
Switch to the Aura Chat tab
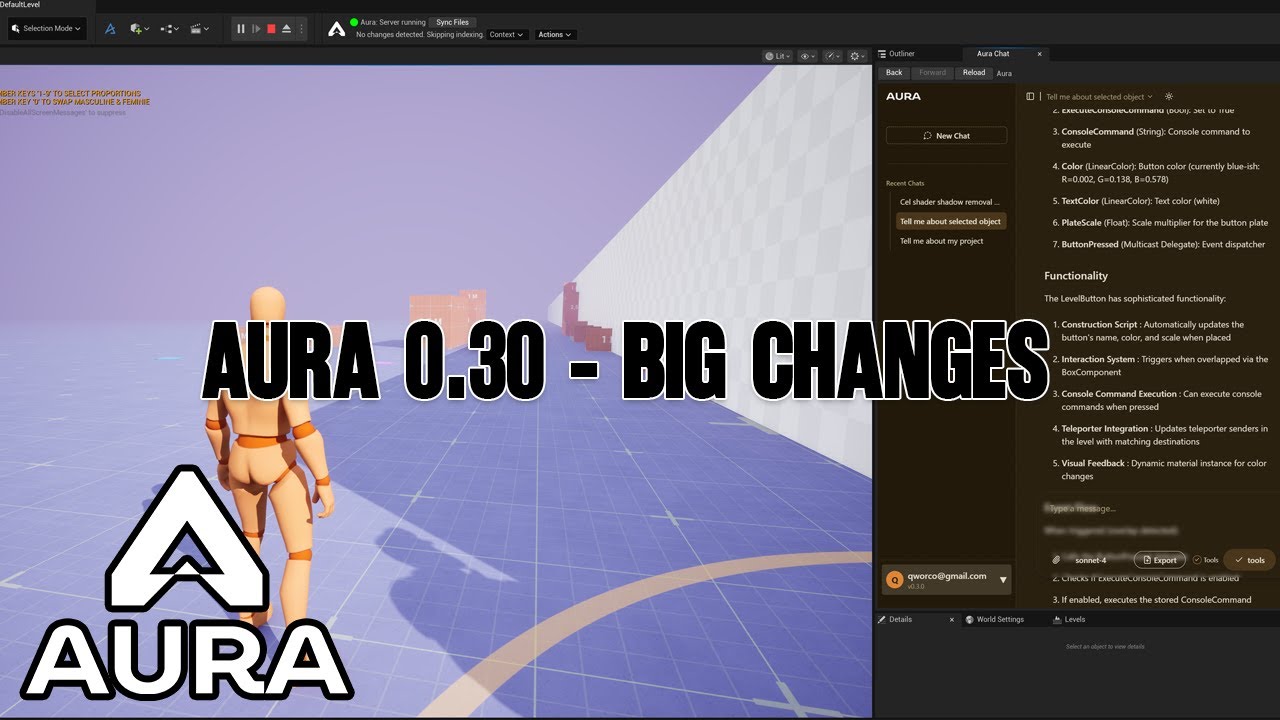[993, 54]
